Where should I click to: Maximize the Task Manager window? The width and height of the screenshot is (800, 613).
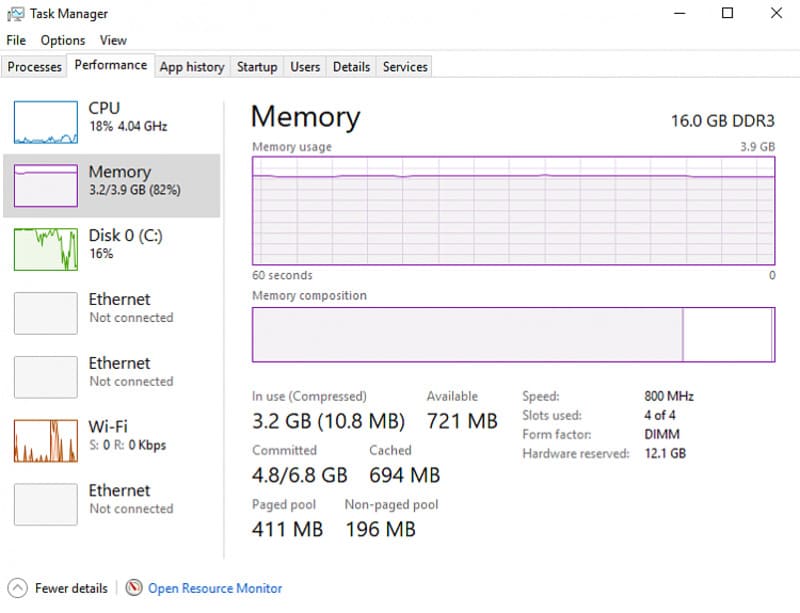point(728,13)
